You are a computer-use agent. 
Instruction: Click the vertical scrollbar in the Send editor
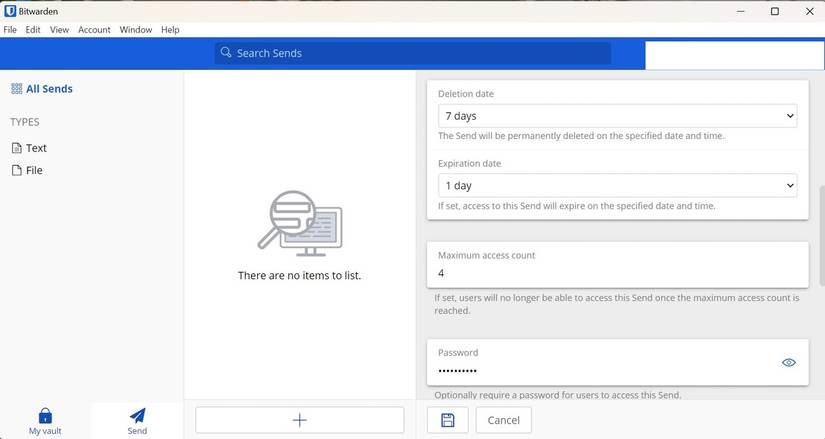821,236
